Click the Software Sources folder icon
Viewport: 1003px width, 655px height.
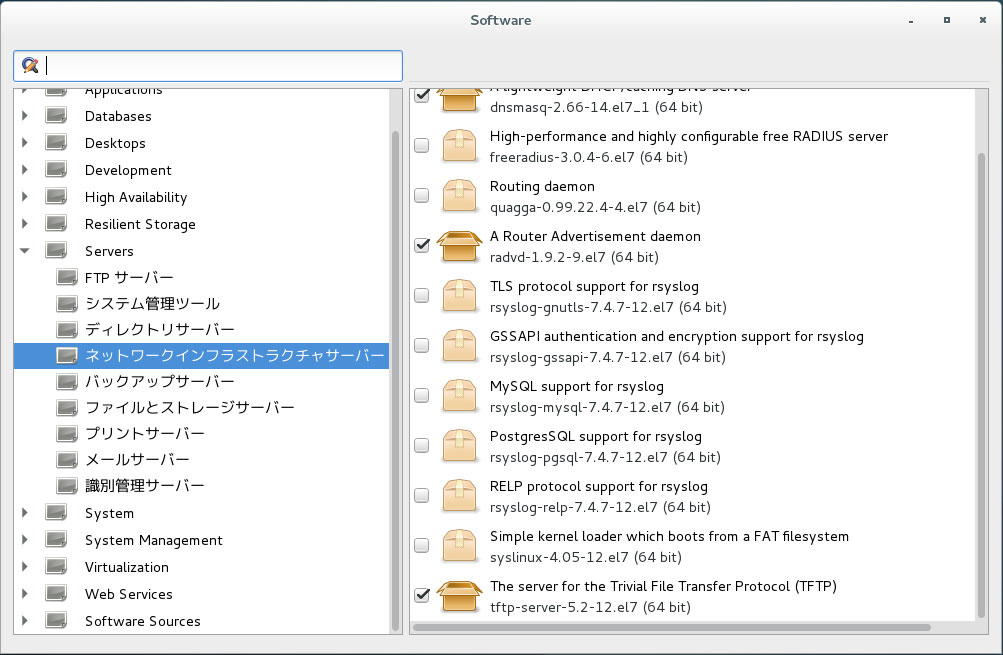[56, 620]
